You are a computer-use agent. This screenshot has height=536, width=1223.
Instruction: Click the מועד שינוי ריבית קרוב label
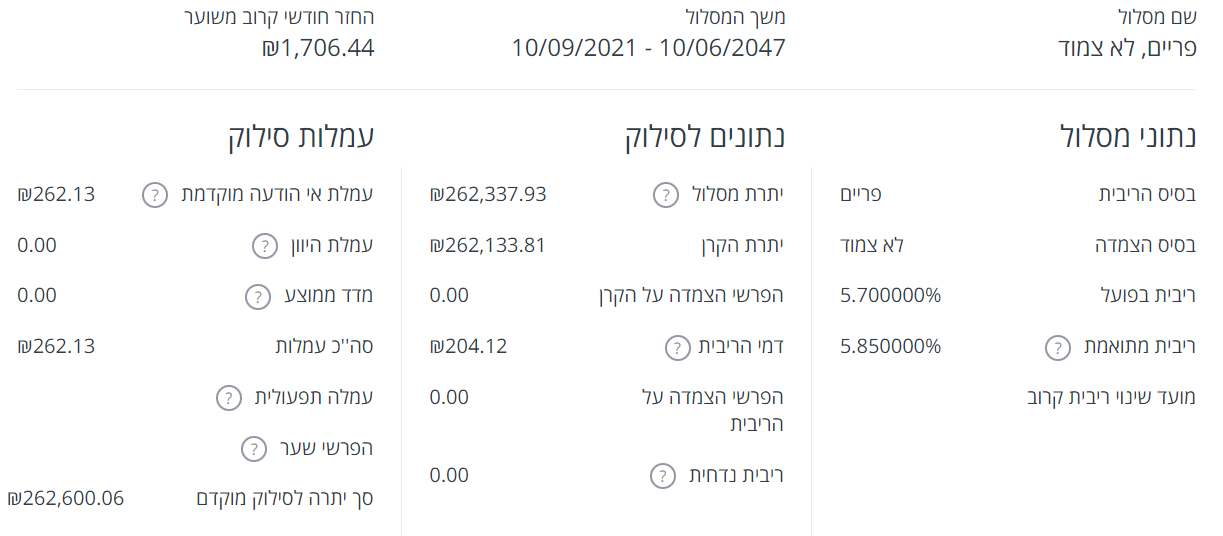1111,398
